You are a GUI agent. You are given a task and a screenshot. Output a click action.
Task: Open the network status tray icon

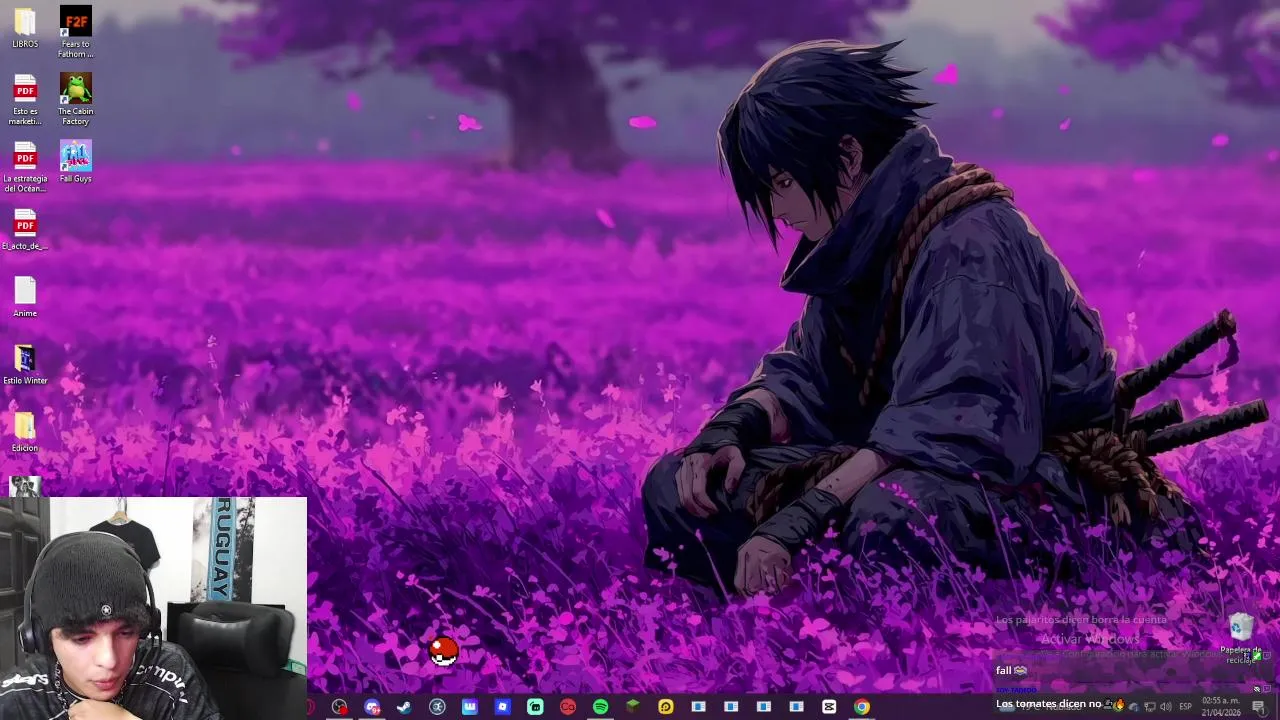1150,707
